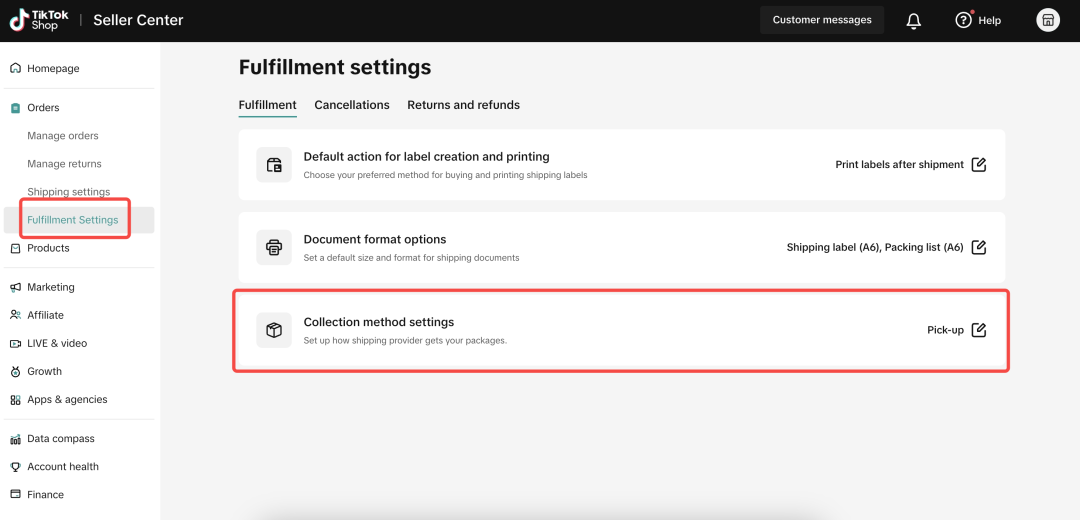Expand the Marketing sidebar section

coord(50,287)
